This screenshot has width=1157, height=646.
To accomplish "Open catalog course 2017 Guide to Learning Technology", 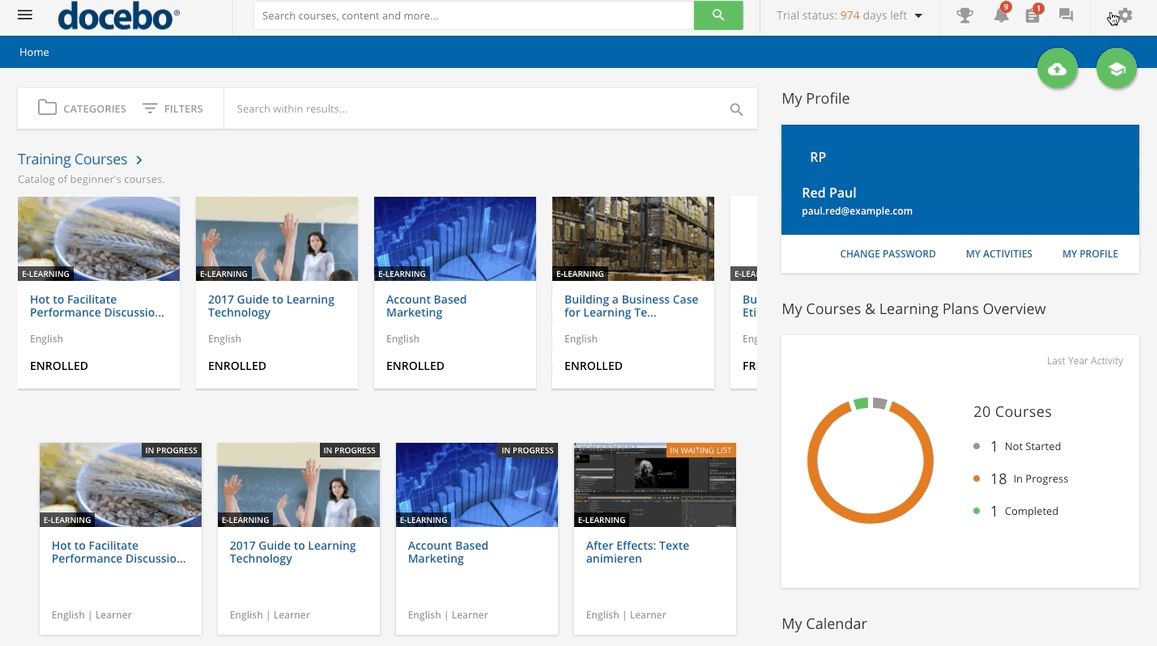I will point(271,306).
